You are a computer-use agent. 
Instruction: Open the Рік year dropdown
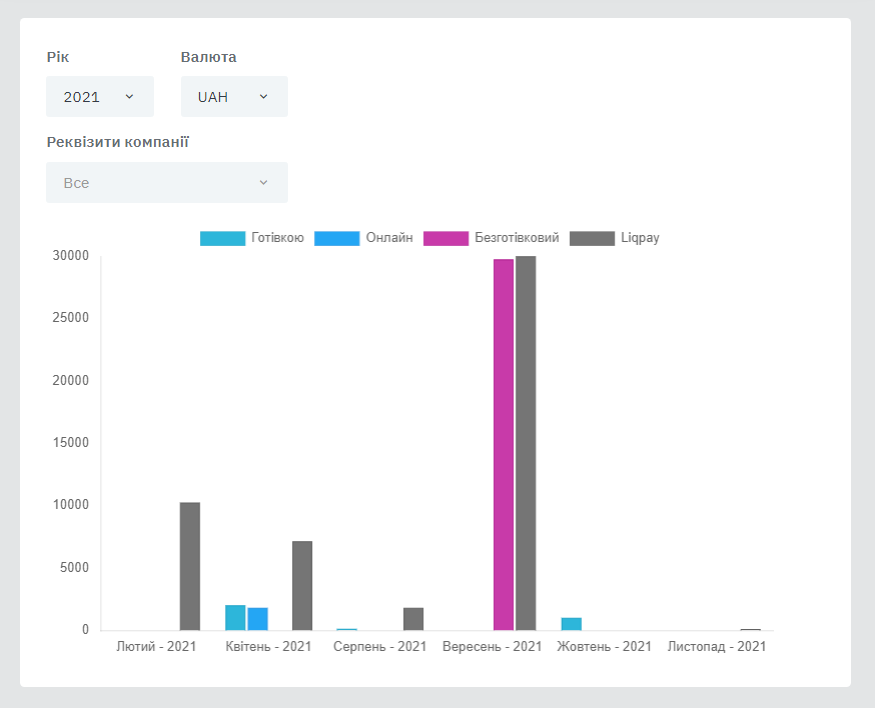click(x=99, y=97)
